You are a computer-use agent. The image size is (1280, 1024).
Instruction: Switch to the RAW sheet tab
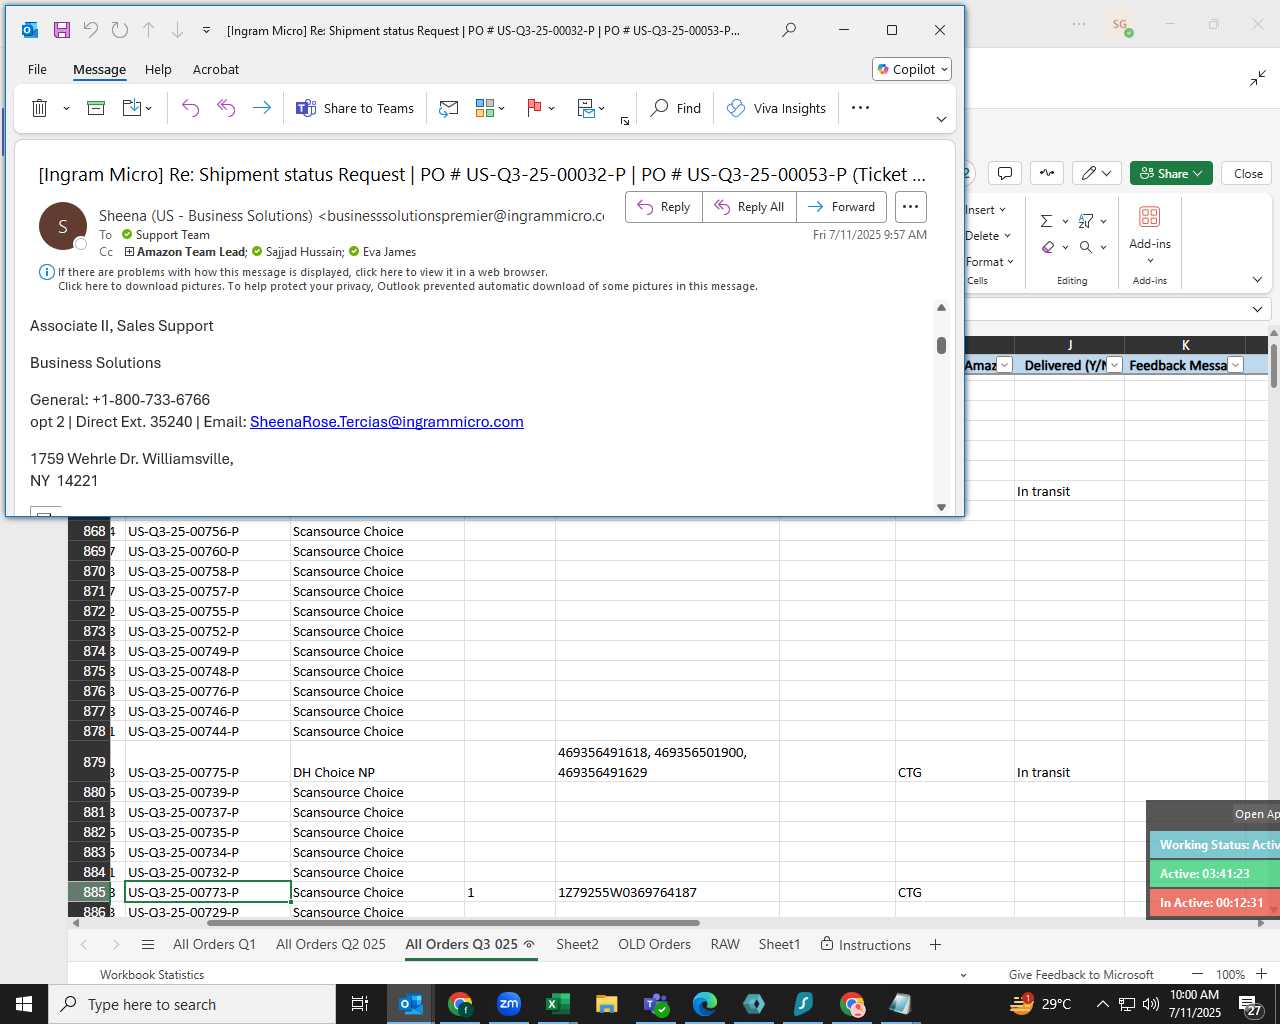pyautogui.click(x=725, y=944)
